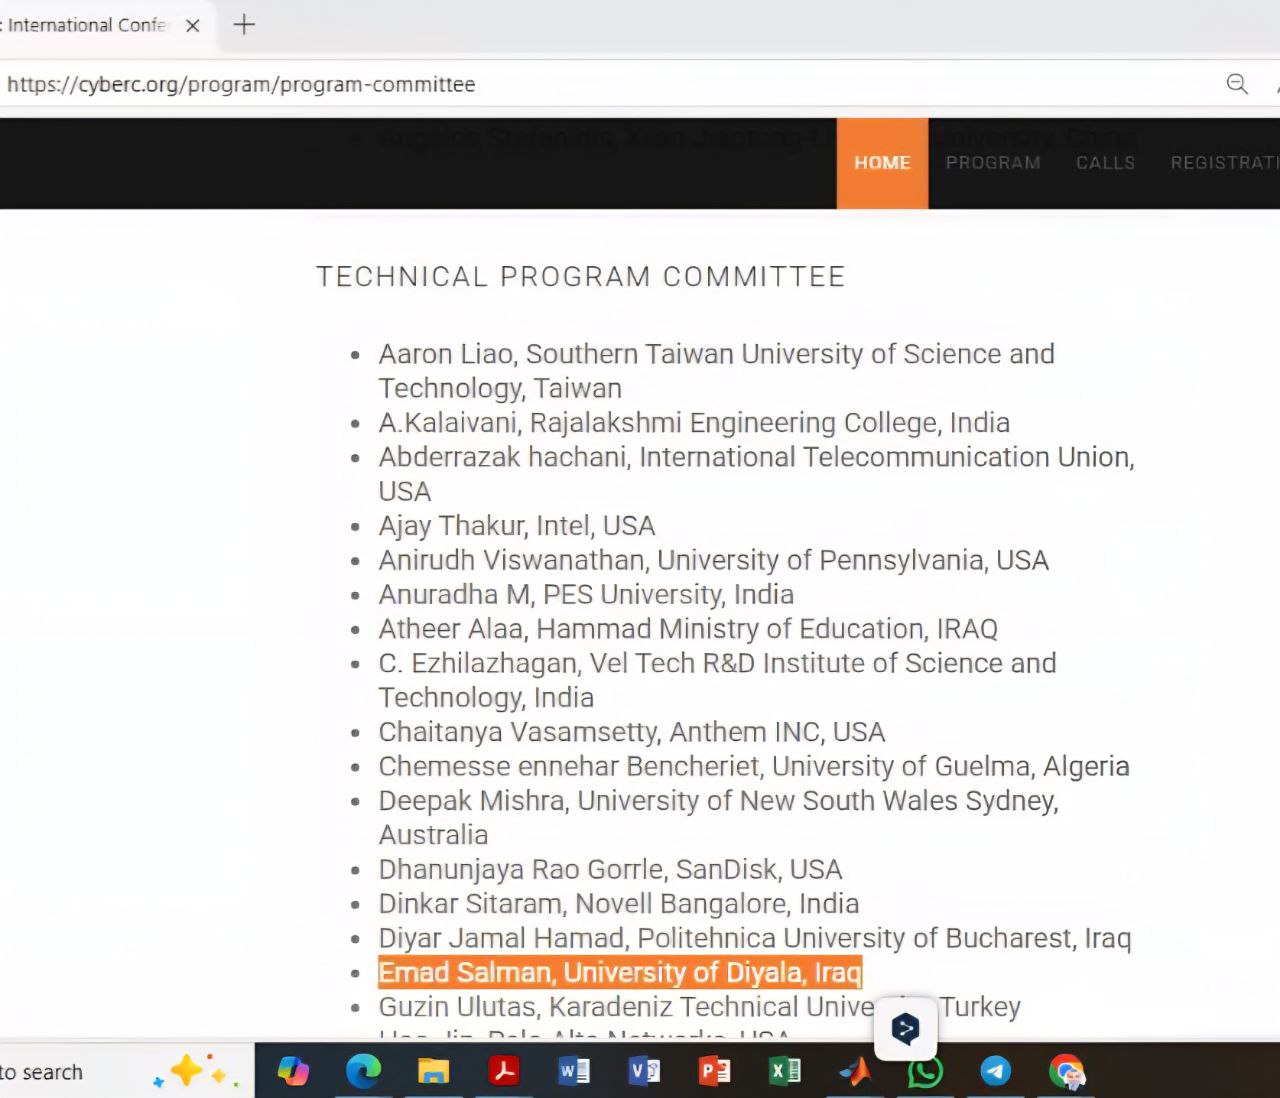The width and height of the screenshot is (1280, 1098).
Task: Open File Explorer from the taskbar
Action: pos(433,1071)
